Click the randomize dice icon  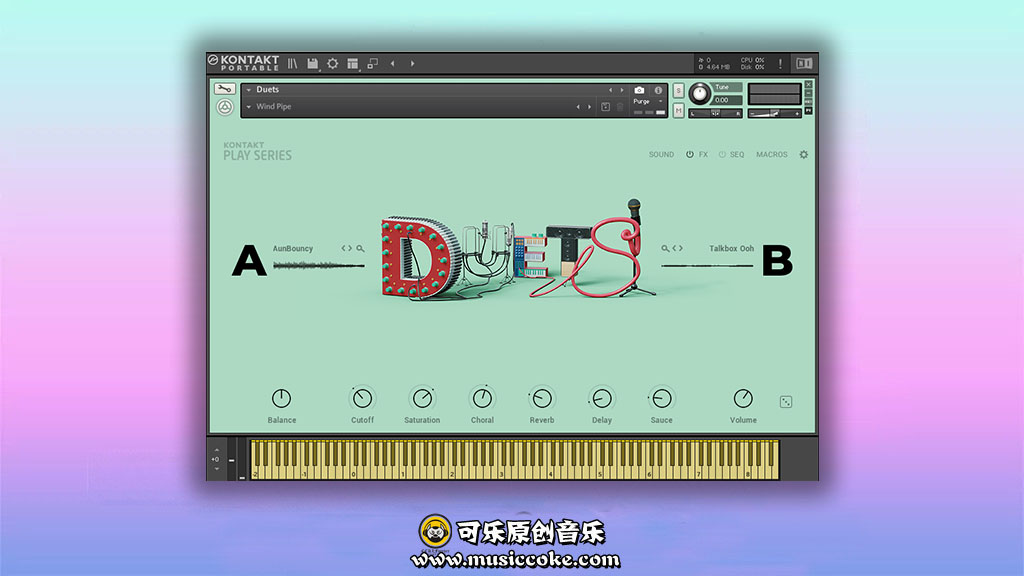786,402
